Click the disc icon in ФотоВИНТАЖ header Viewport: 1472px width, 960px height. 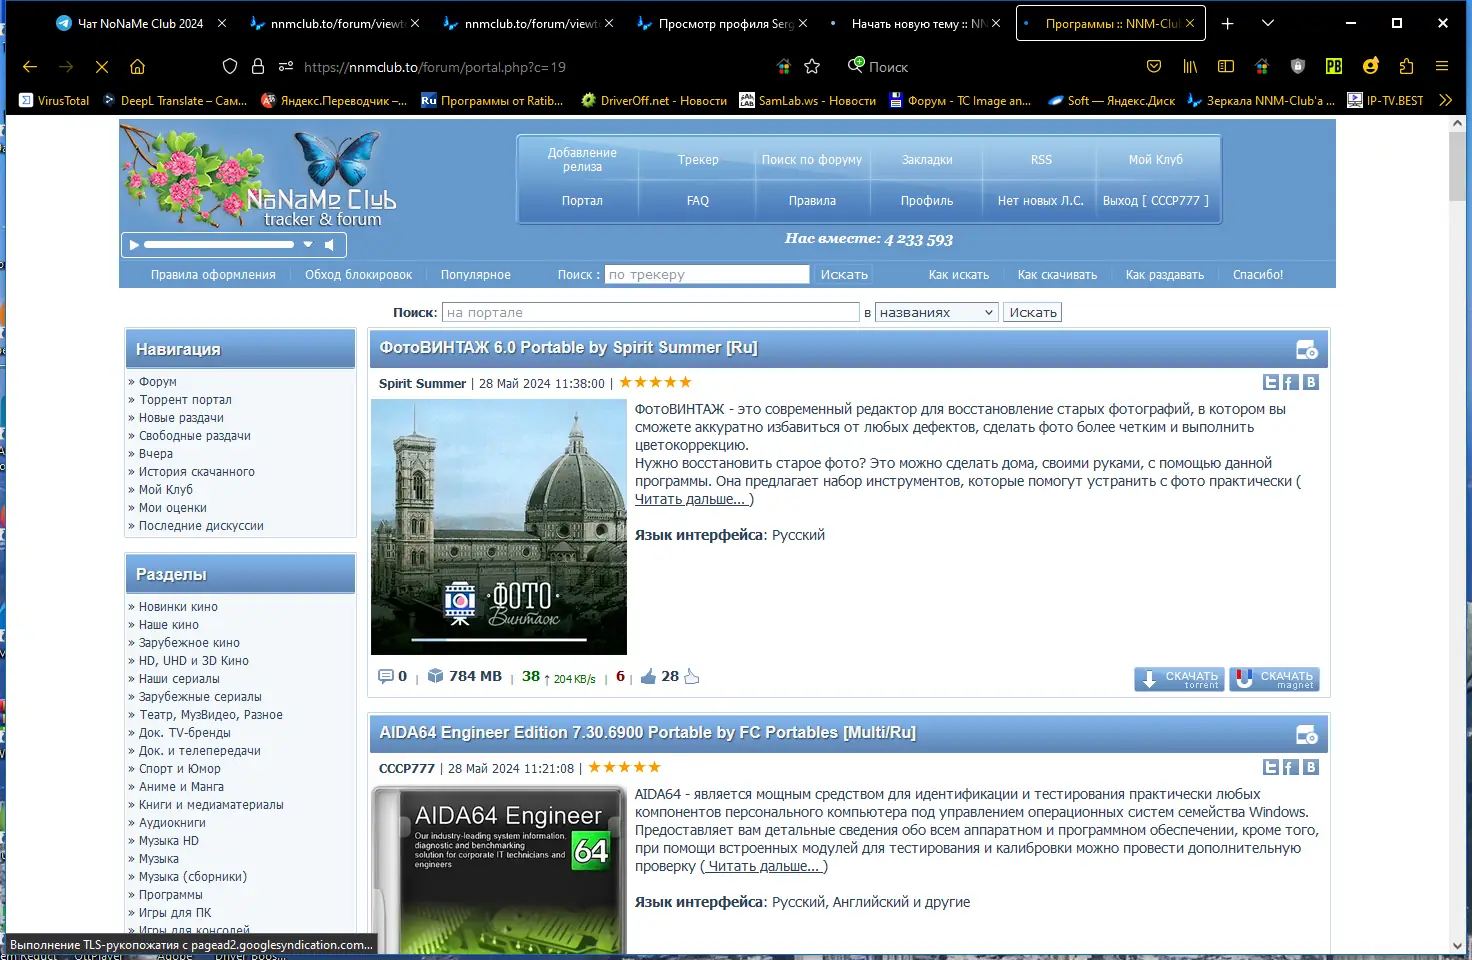click(1307, 349)
